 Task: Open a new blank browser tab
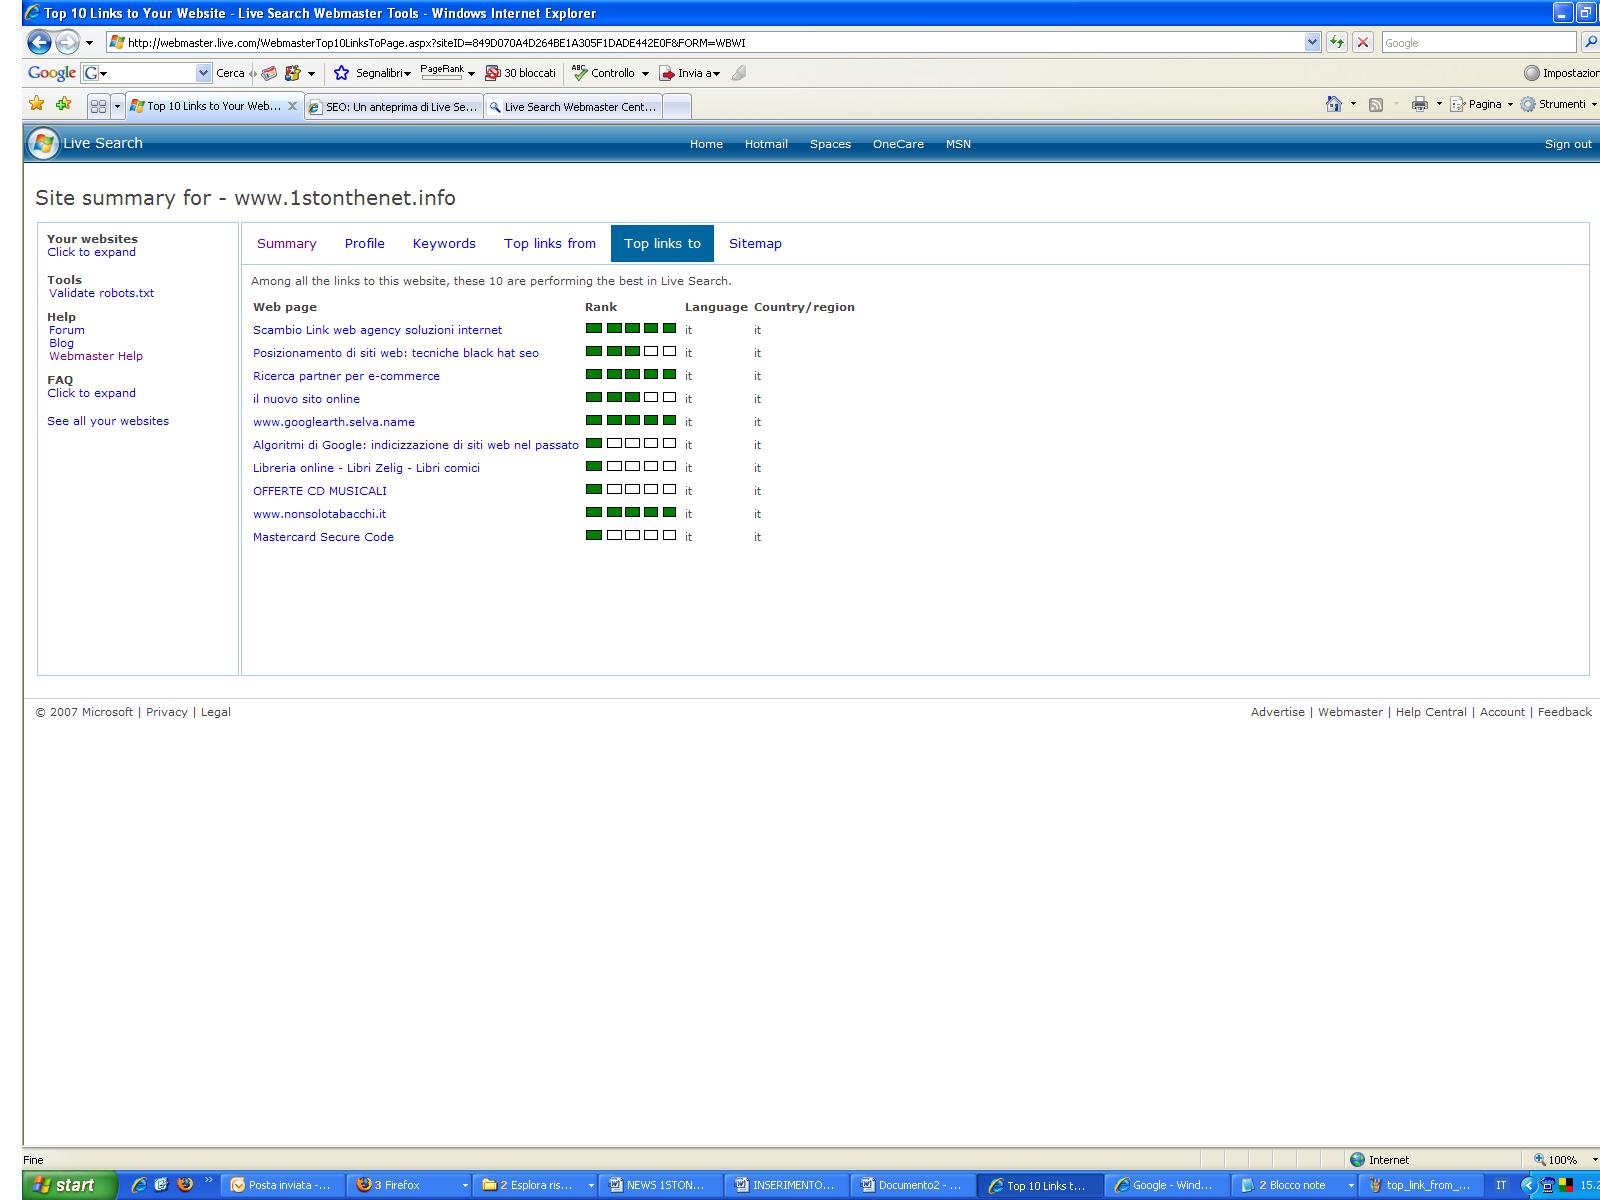(x=677, y=107)
